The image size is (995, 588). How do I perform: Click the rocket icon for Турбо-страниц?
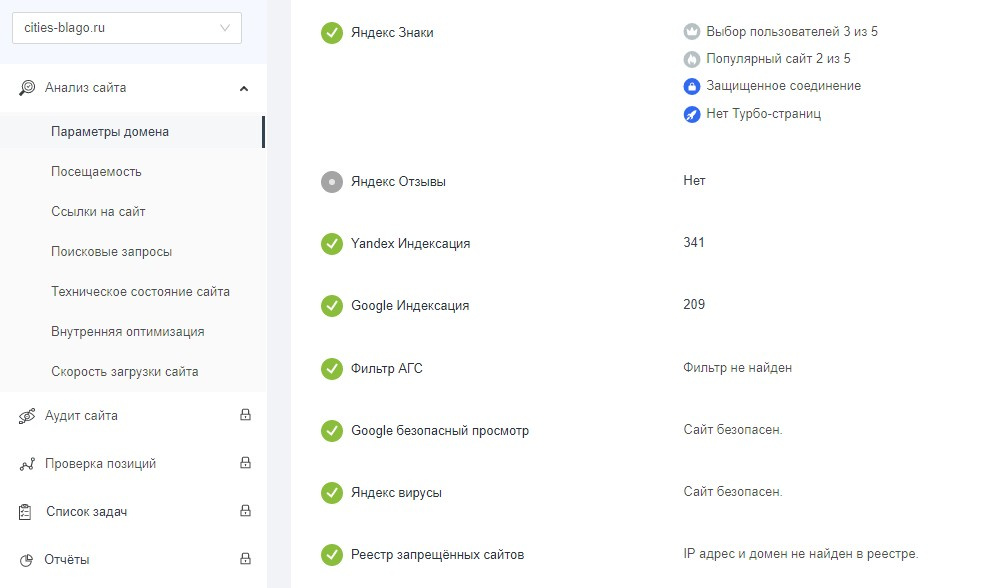(692, 115)
